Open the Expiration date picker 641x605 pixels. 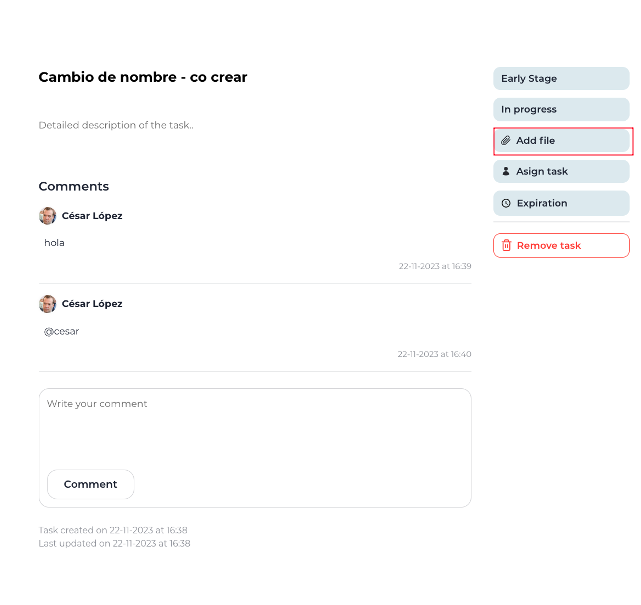[561, 203]
